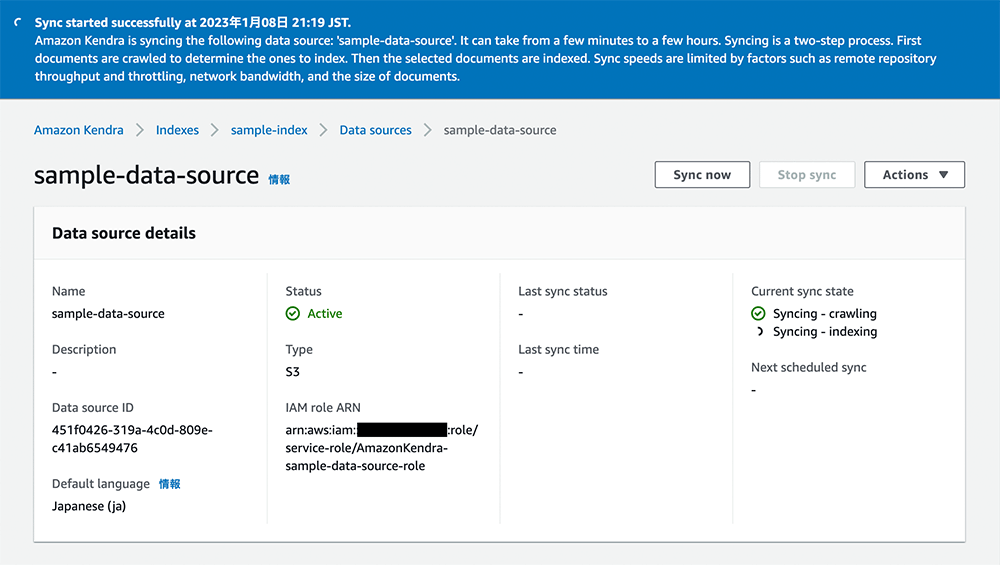Click the Syncing - crawling text
Screen dimensions: 1000x565
pyautogui.click(x=825, y=314)
